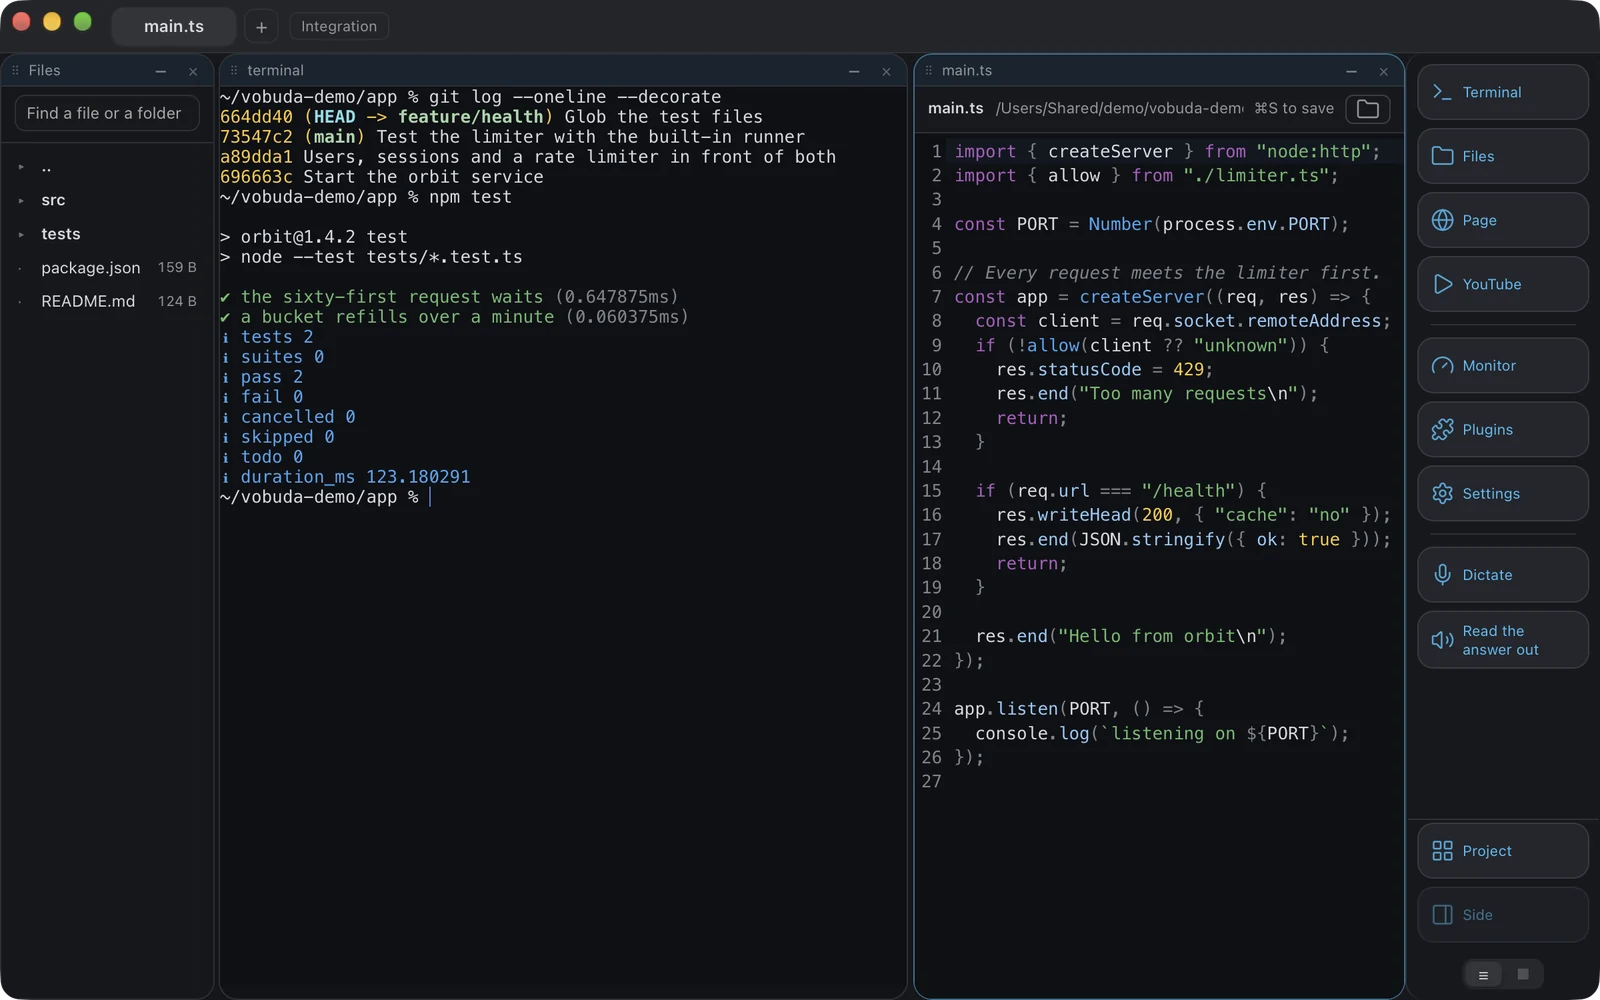Image resolution: width=1600 pixels, height=1000 pixels.
Task: Close the Files panel
Action: [193, 71]
